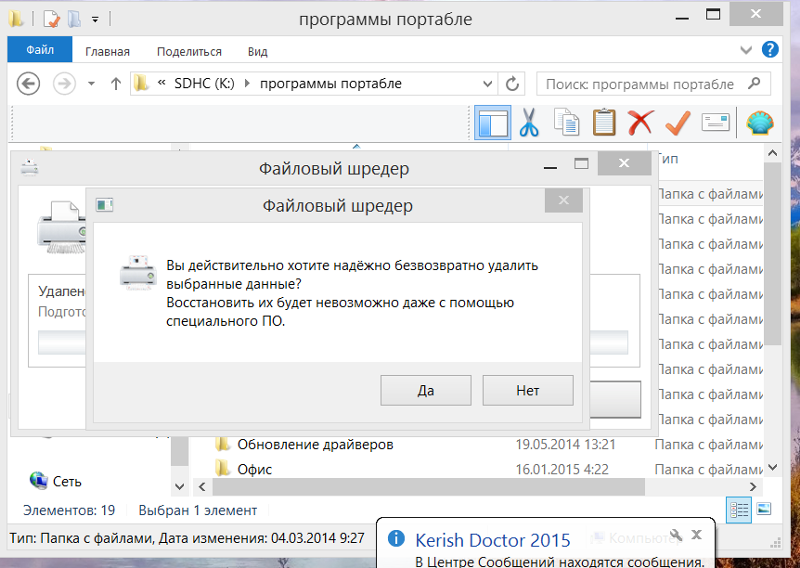Viewport: 800px width, 568px height.
Task: Toggle the preview pane layout toolbar icon
Action: pos(492,123)
